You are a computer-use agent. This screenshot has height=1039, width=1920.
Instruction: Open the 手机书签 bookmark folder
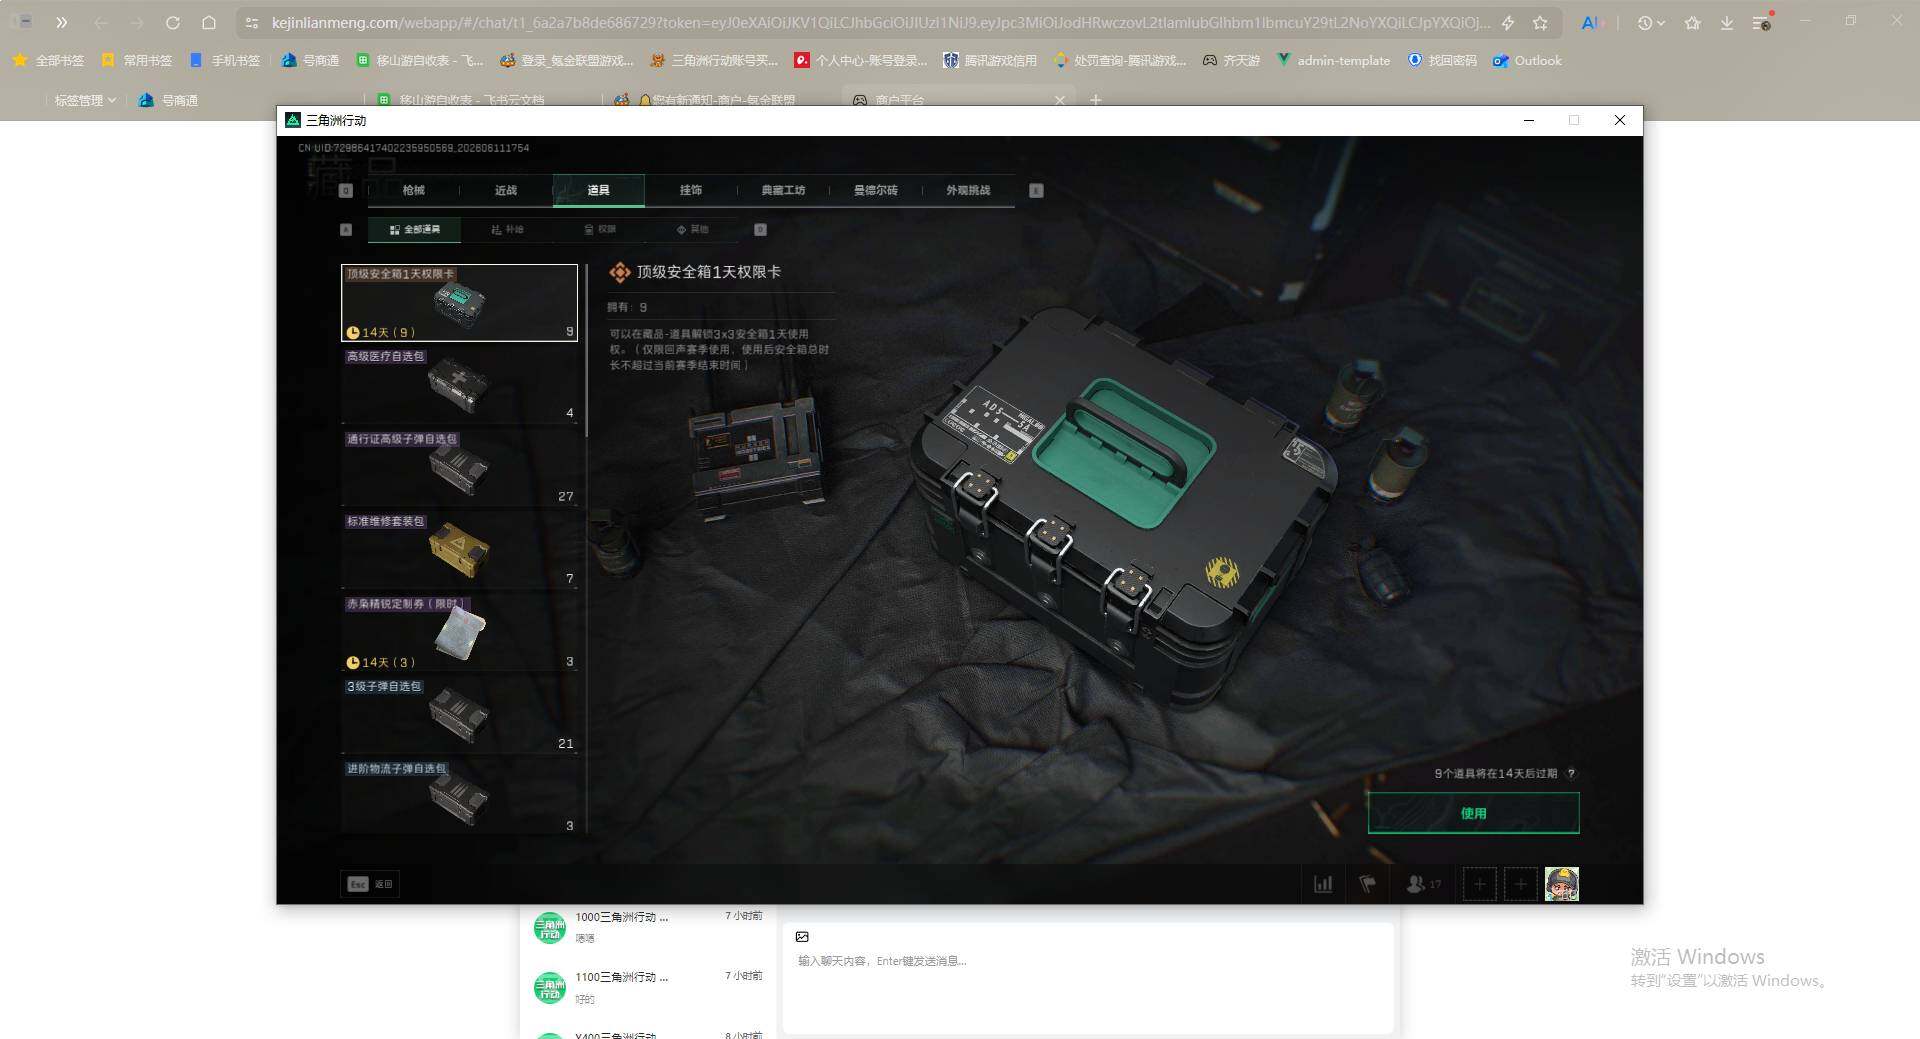point(224,60)
